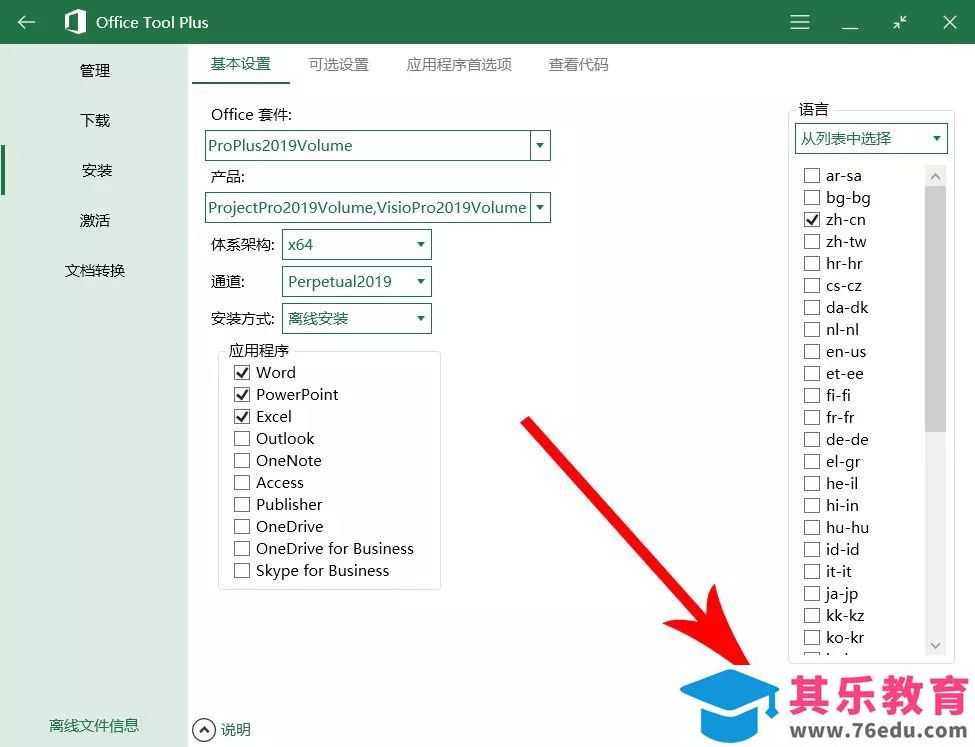This screenshot has height=747, width=975.
Task: Check the zh-tw language checkbox
Action: [x=811, y=241]
